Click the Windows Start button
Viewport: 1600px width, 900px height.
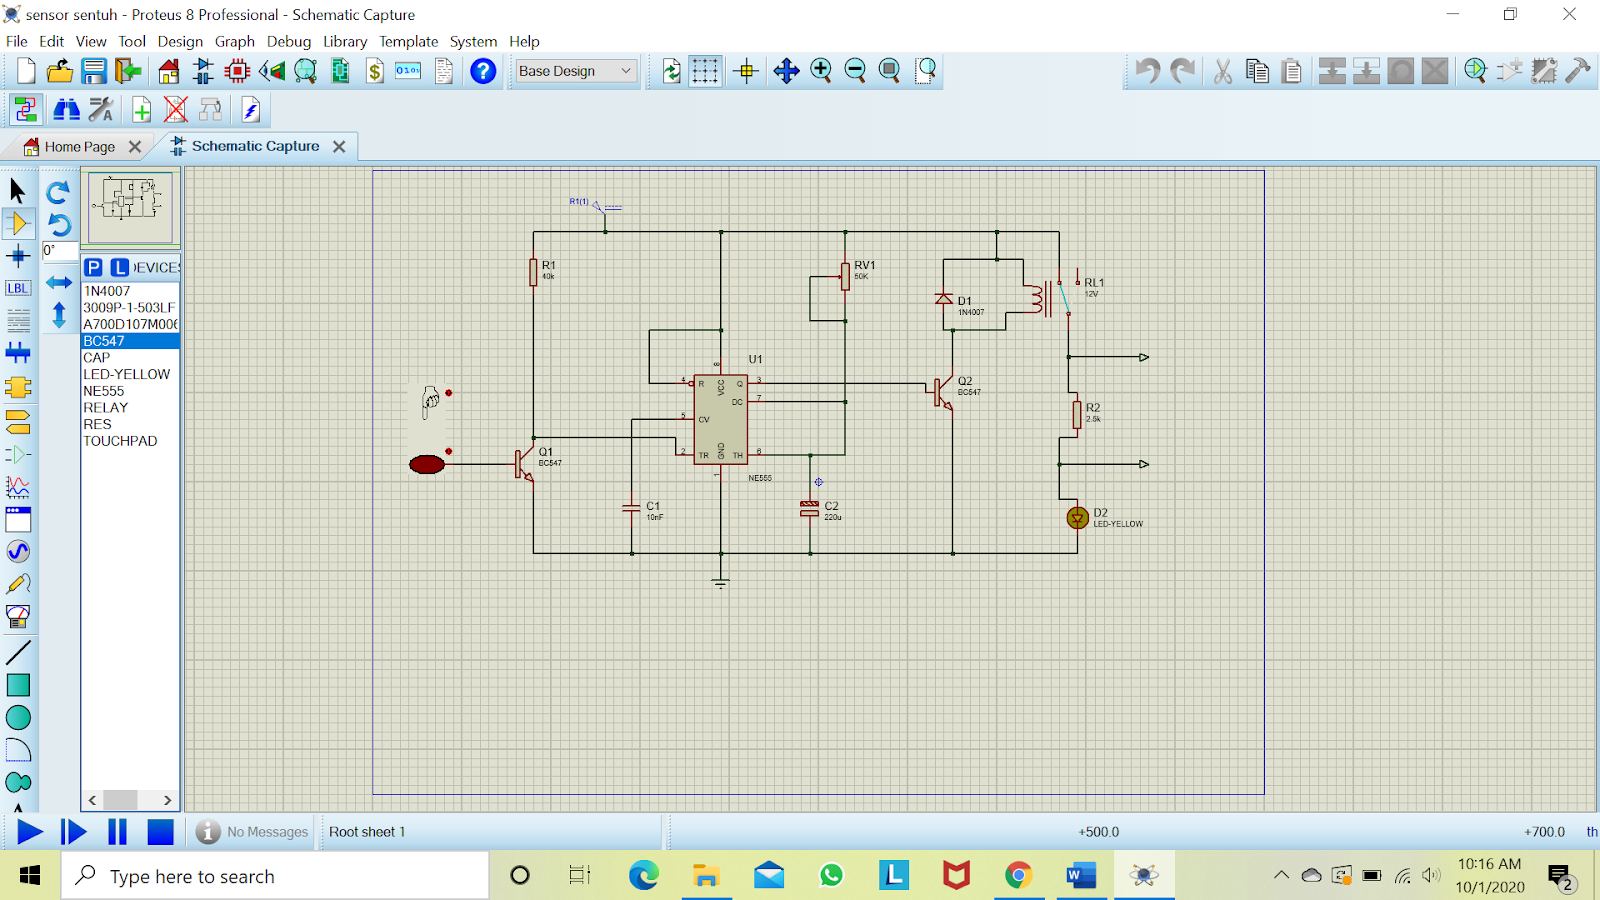click(30, 876)
